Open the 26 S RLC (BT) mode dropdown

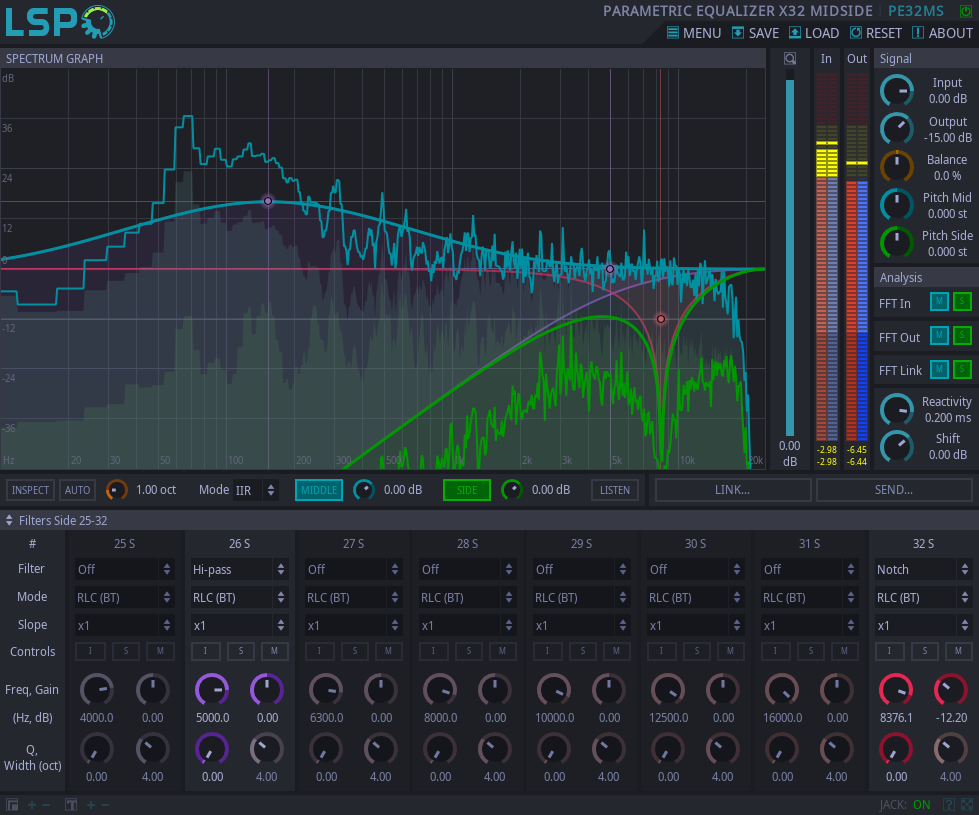(x=239, y=598)
